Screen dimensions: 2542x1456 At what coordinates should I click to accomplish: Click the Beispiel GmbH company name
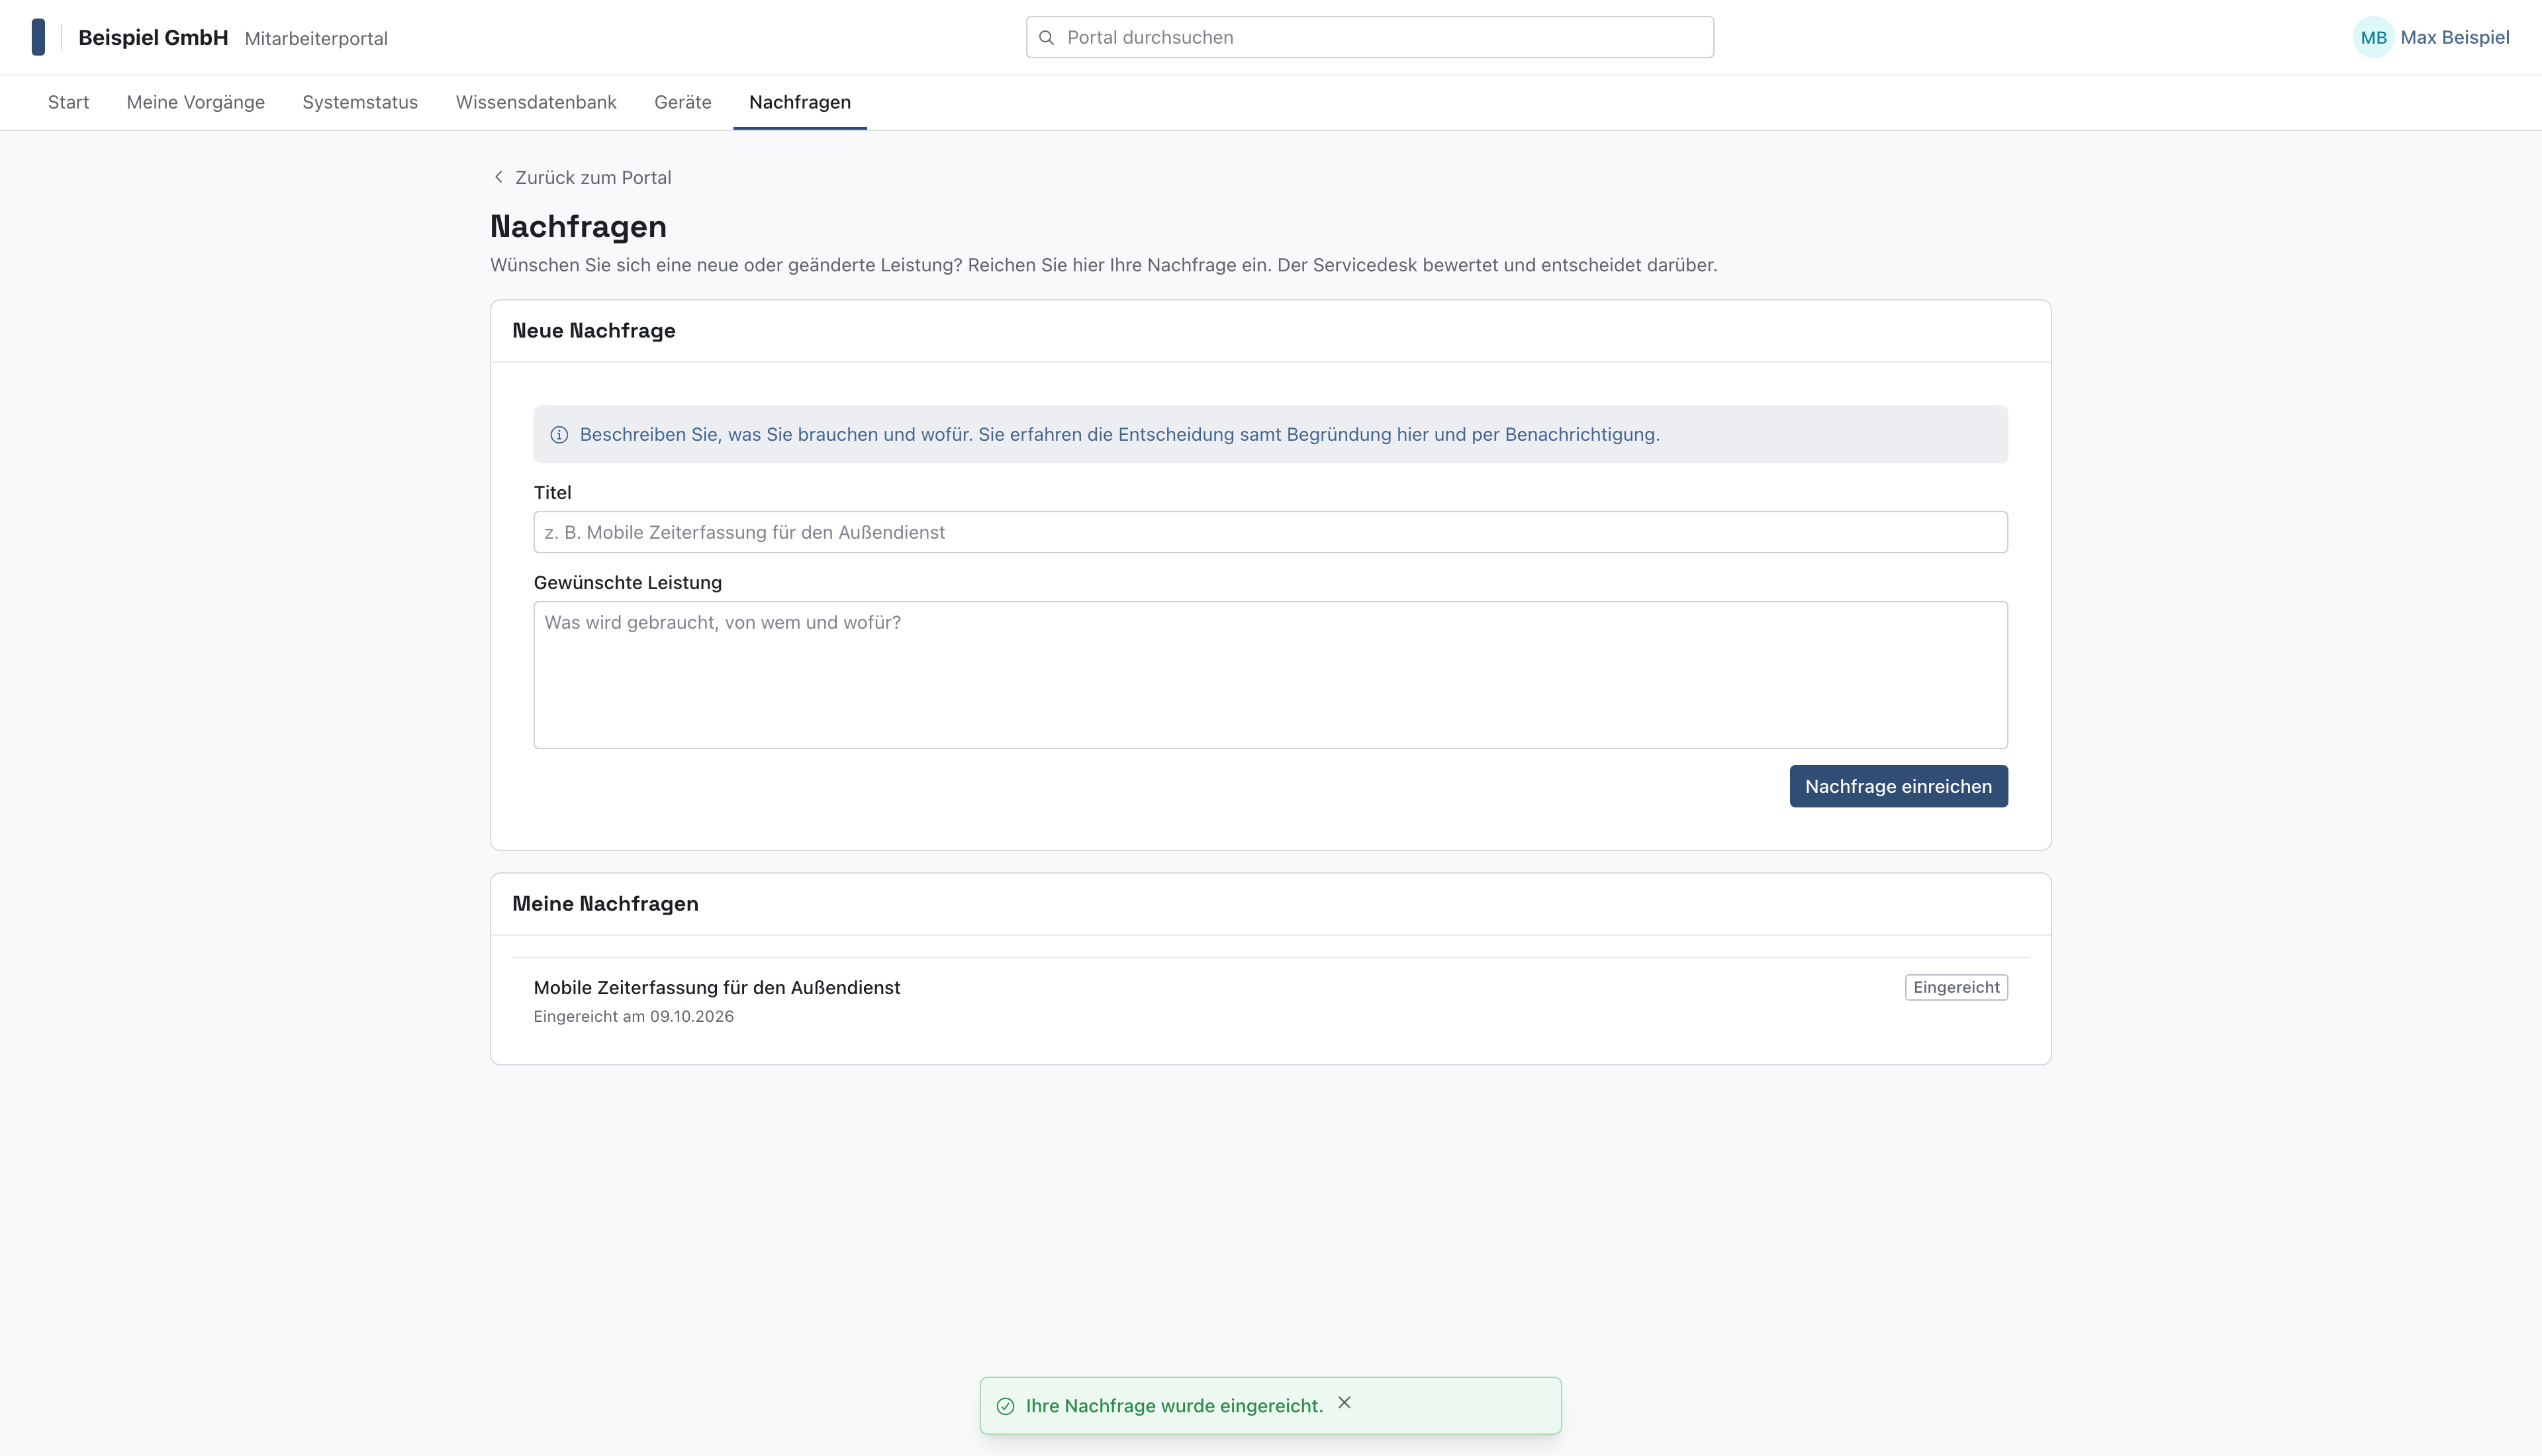click(x=153, y=38)
